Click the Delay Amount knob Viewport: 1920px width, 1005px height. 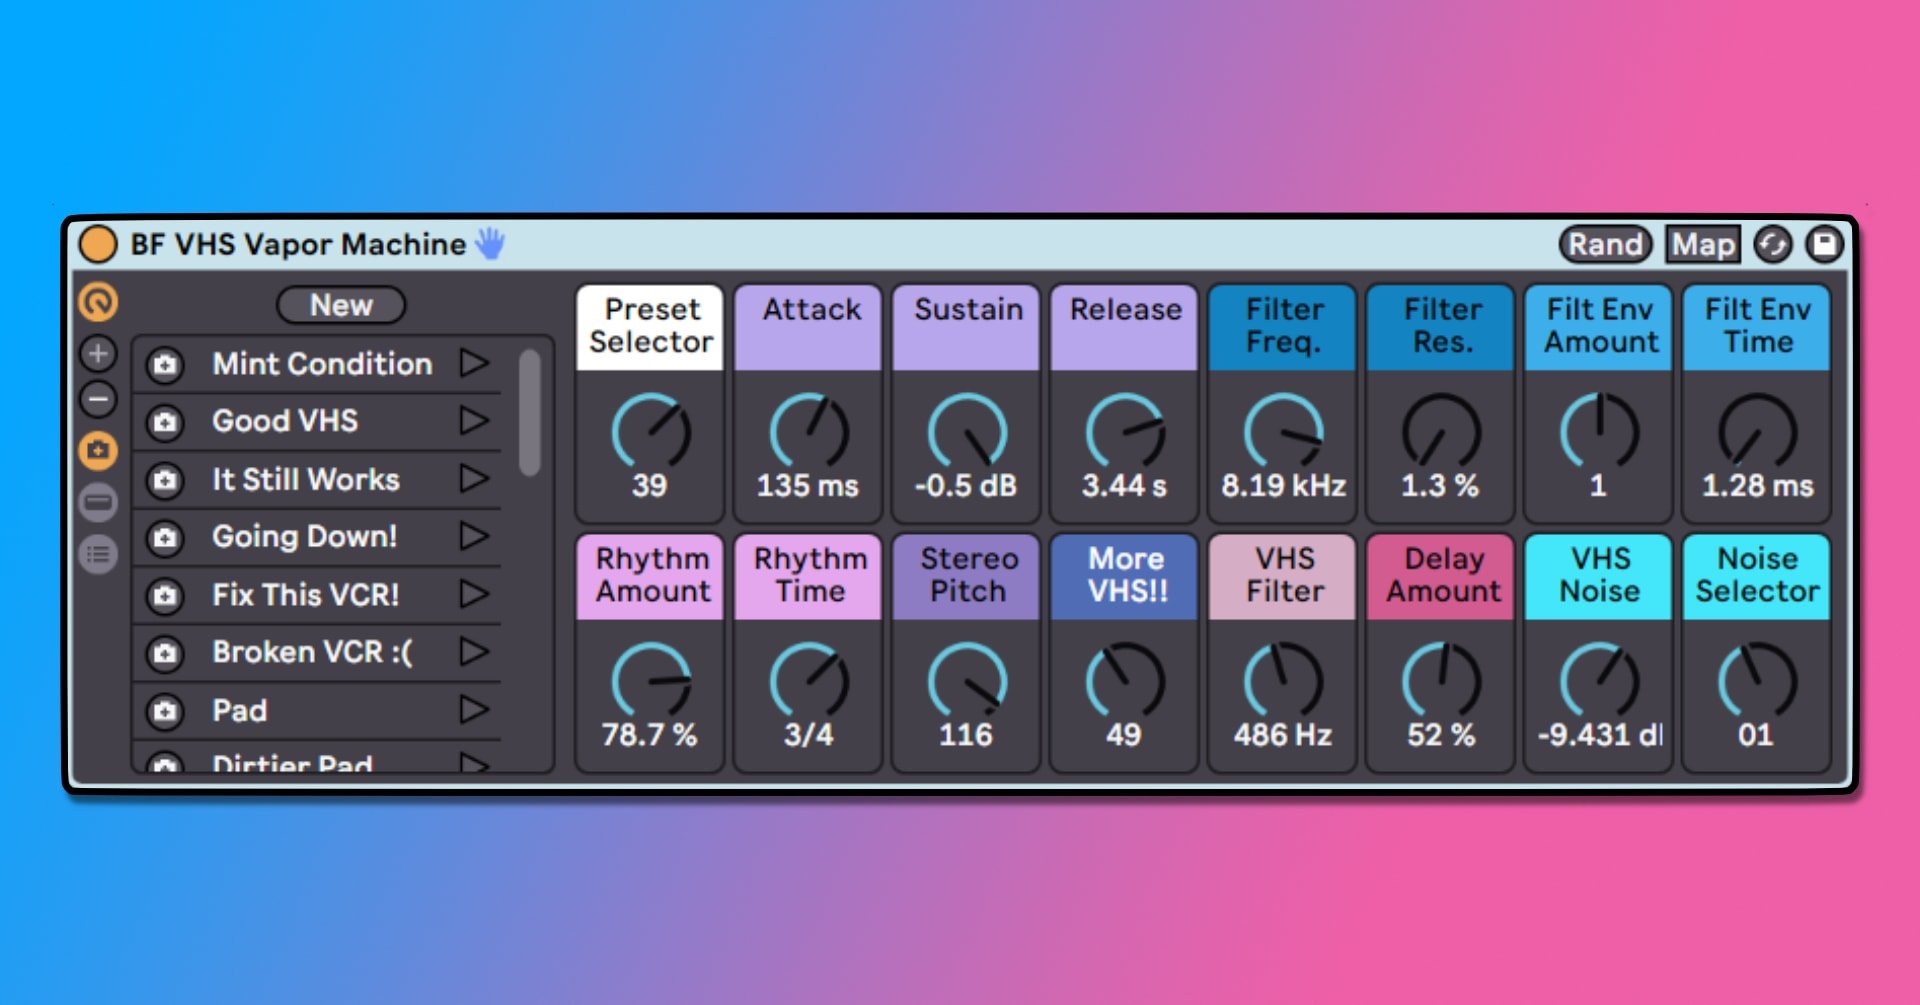click(x=1441, y=681)
